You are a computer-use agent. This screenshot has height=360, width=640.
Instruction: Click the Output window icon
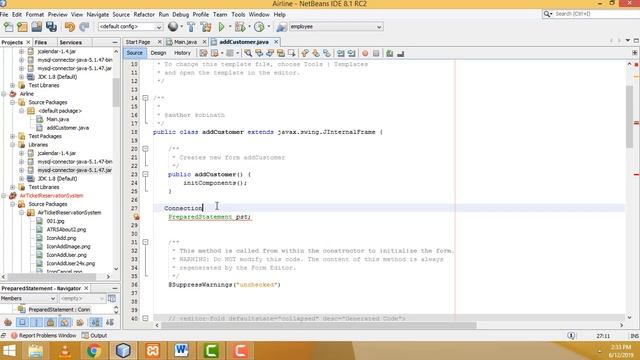(x=85, y=336)
